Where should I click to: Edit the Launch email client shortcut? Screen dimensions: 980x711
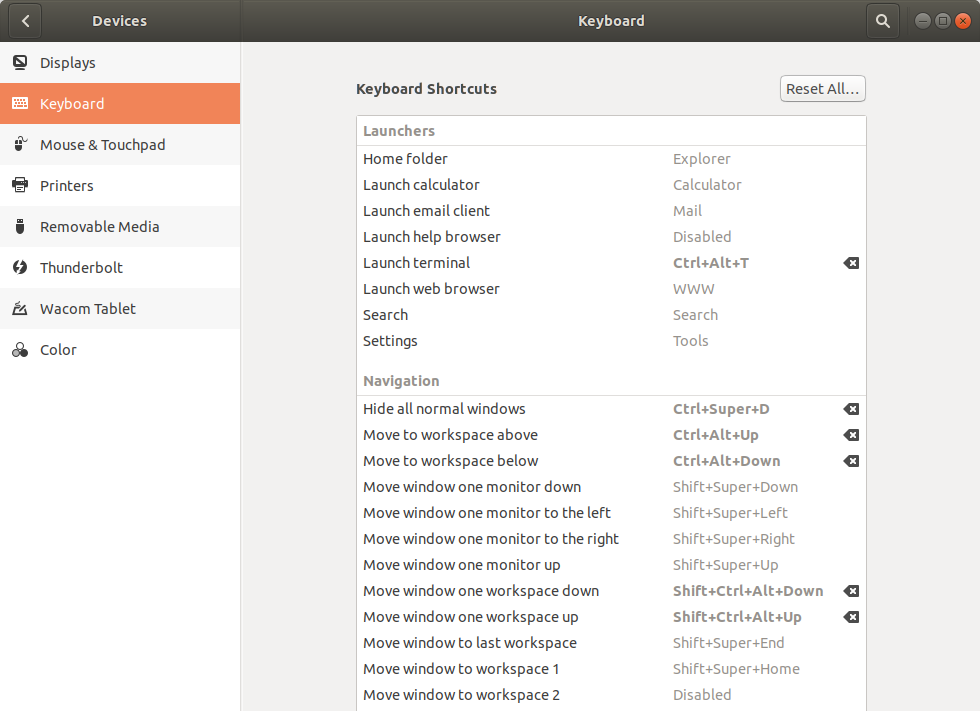611,211
